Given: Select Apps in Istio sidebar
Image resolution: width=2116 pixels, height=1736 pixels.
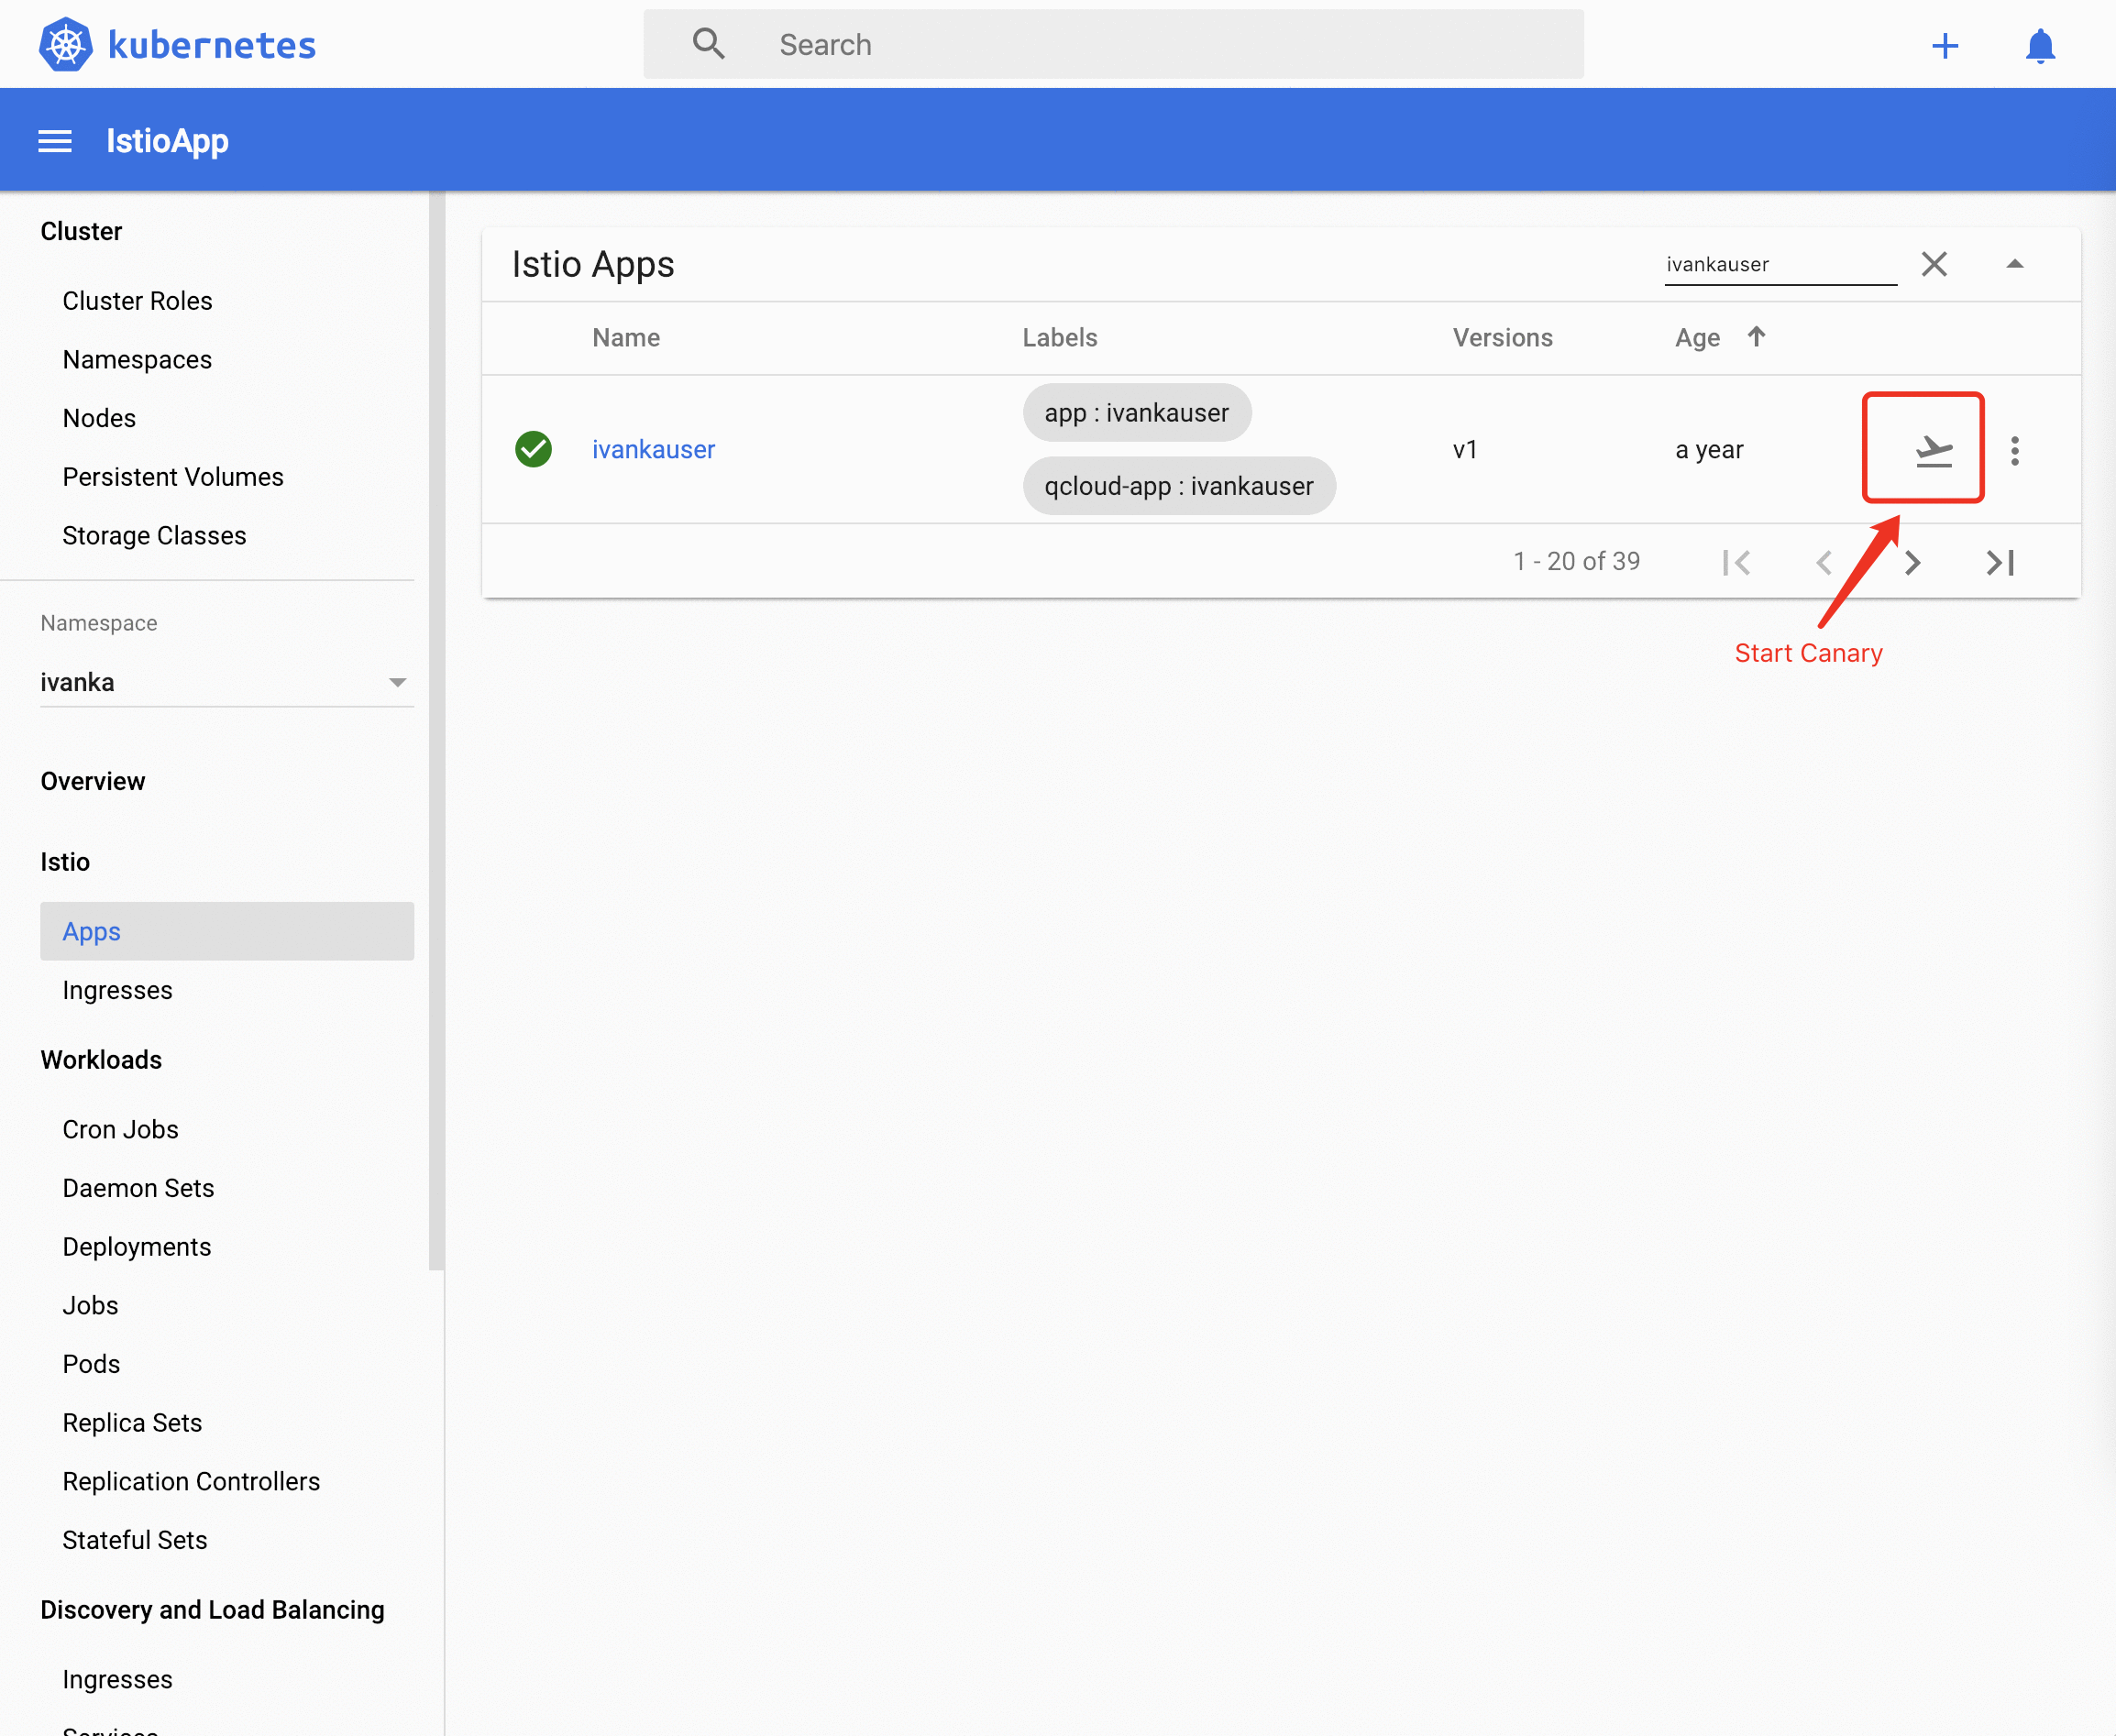Looking at the screenshot, I should [x=92, y=931].
